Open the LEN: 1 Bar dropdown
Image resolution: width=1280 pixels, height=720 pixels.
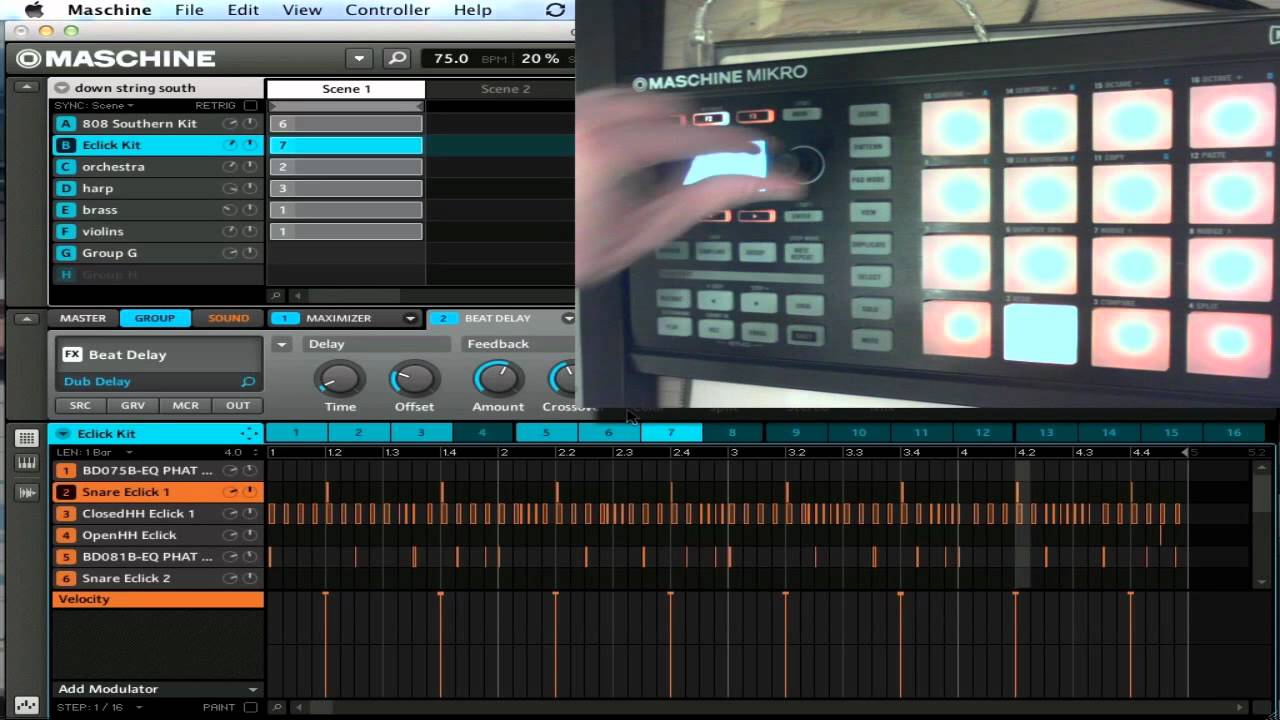pos(95,453)
